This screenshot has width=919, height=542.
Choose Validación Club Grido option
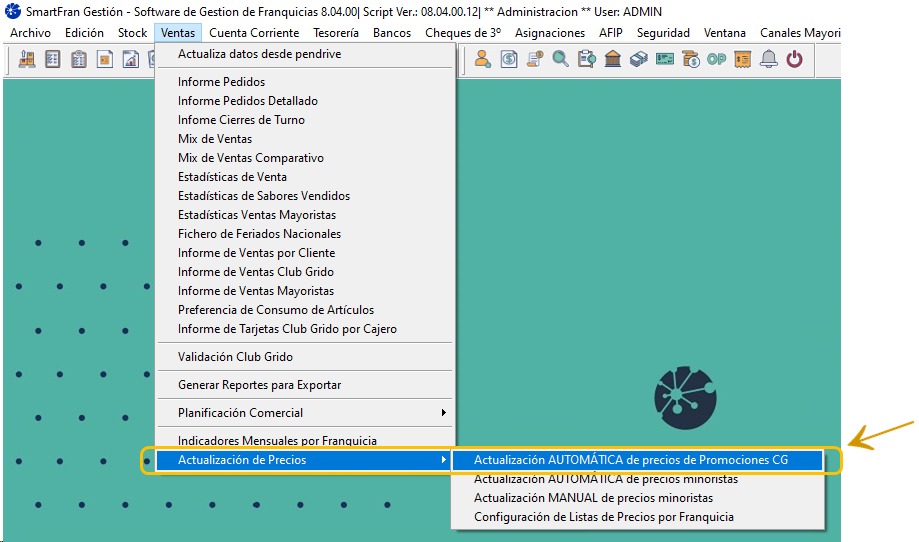click(x=235, y=357)
